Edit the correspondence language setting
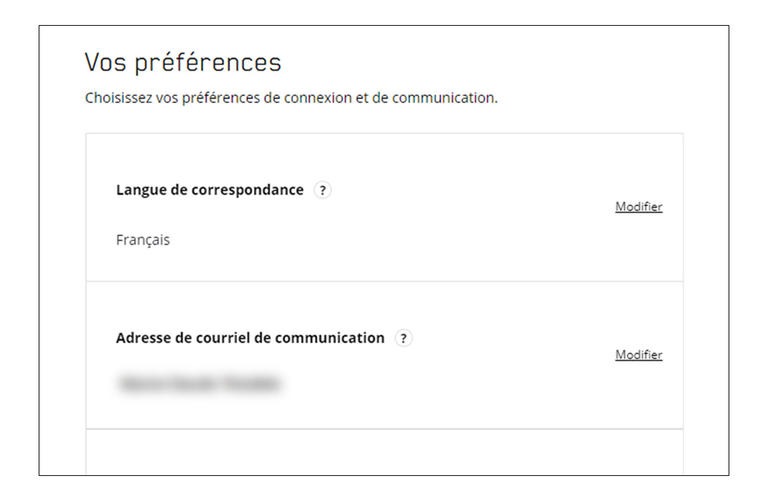The width and height of the screenshot is (768, 501). 639,207
